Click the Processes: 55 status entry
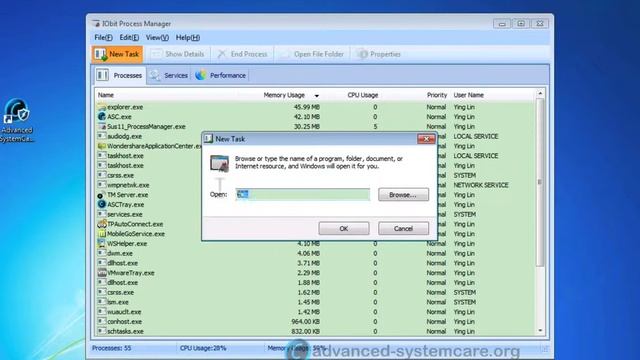The width and height of the screenshot is (640, 360). click(x=112, y=348)
